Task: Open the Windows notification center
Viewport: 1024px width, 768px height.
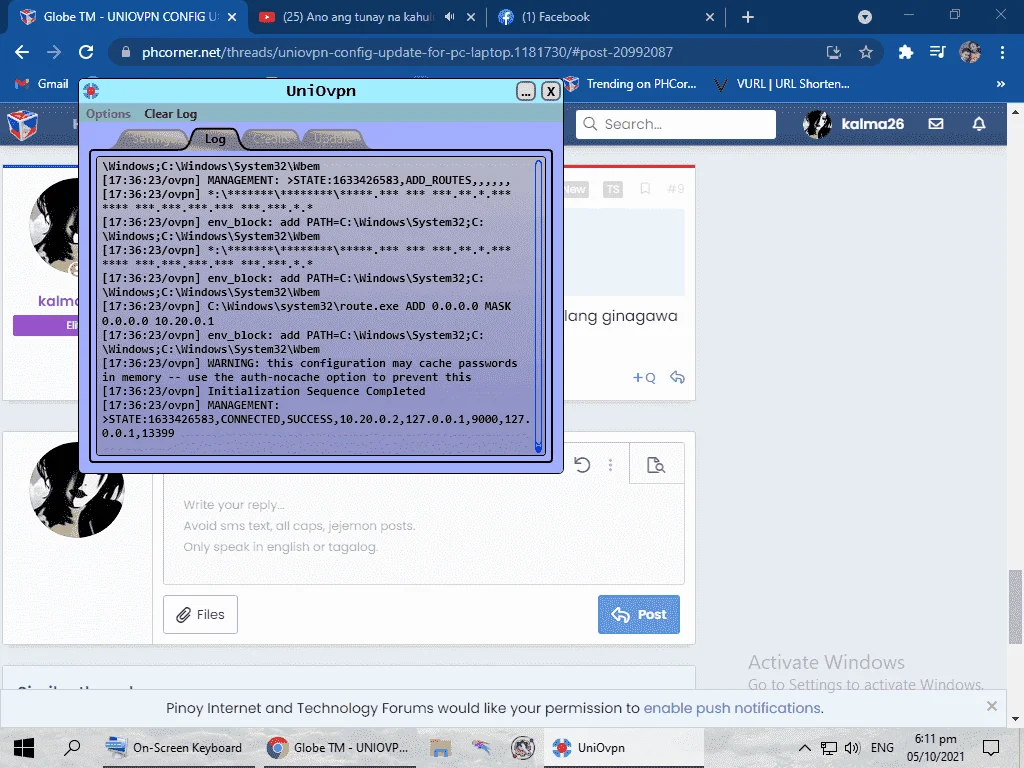Action: (x=991, y=748)
